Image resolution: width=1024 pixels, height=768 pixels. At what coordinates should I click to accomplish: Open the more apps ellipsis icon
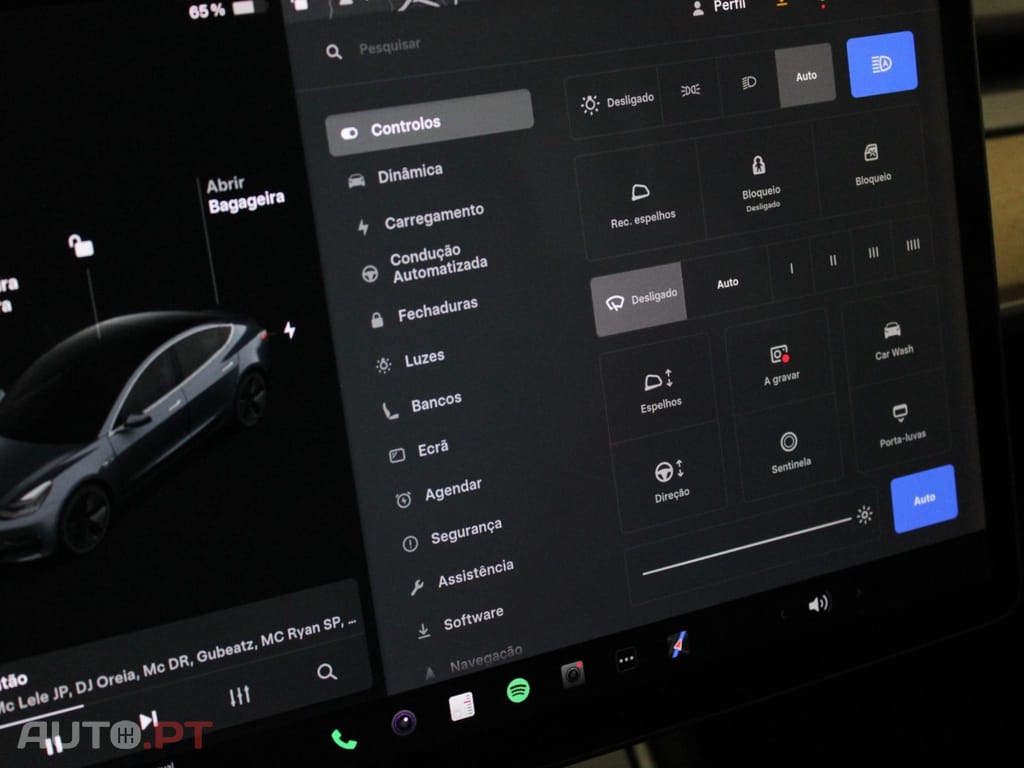tap(626, 659)
